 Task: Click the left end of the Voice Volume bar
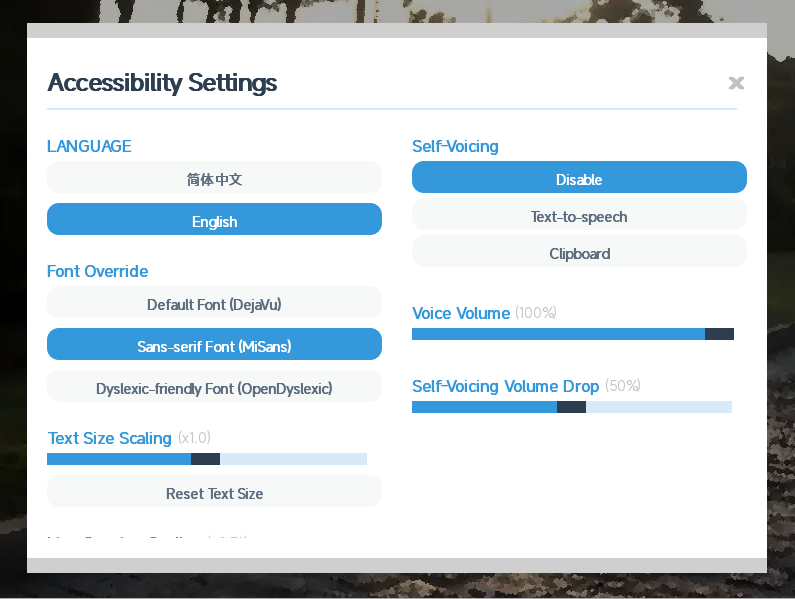[x=417, y=334]
